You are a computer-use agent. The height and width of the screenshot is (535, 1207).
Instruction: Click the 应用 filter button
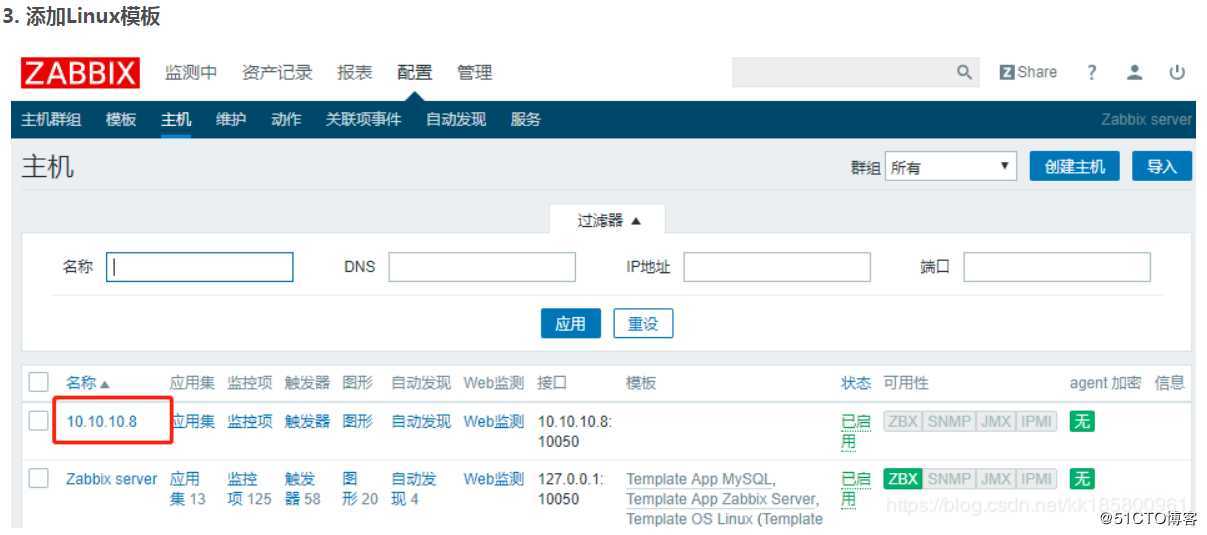[571, 324]
